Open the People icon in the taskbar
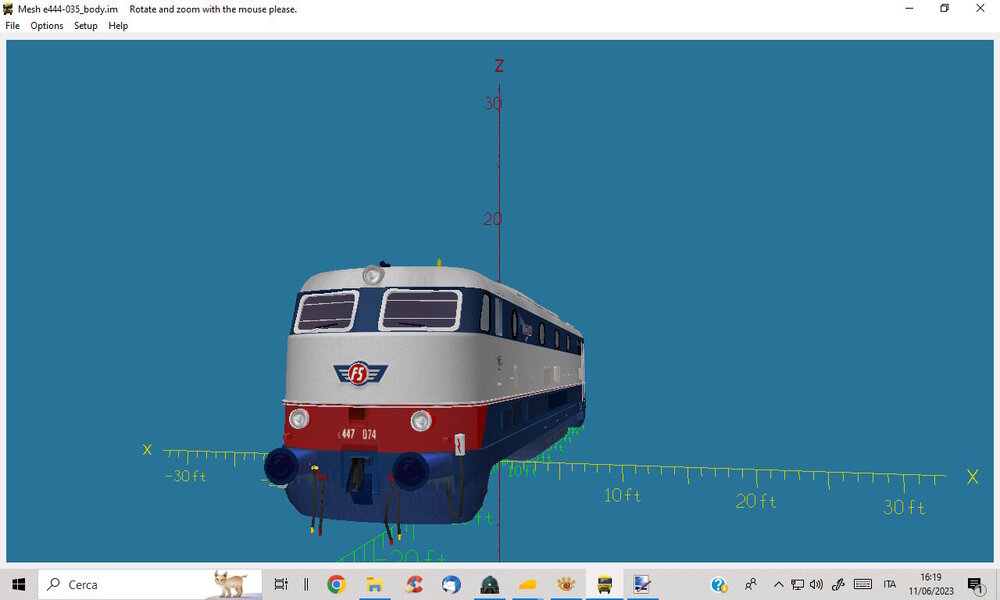The height and width of the screenshot is (600, 1000). pyautogui.click(x=751, y=584)
